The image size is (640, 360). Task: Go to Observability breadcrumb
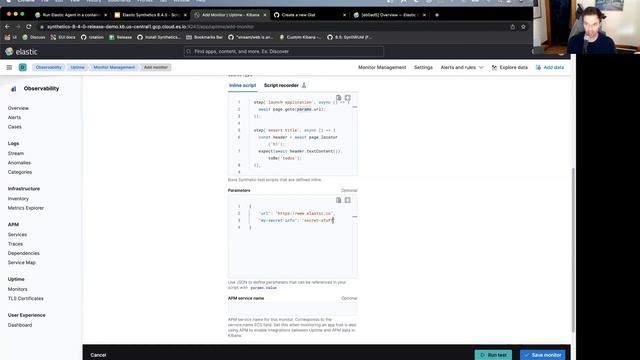tap(48, 67)
